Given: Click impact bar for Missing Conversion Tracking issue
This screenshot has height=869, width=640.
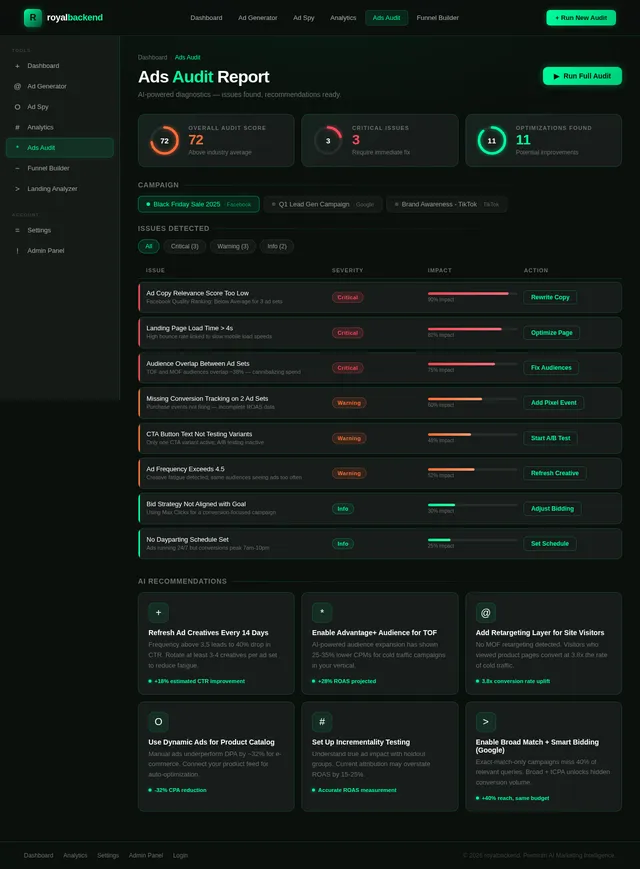Looking at the screenshot, I should (x=472, y=399).
